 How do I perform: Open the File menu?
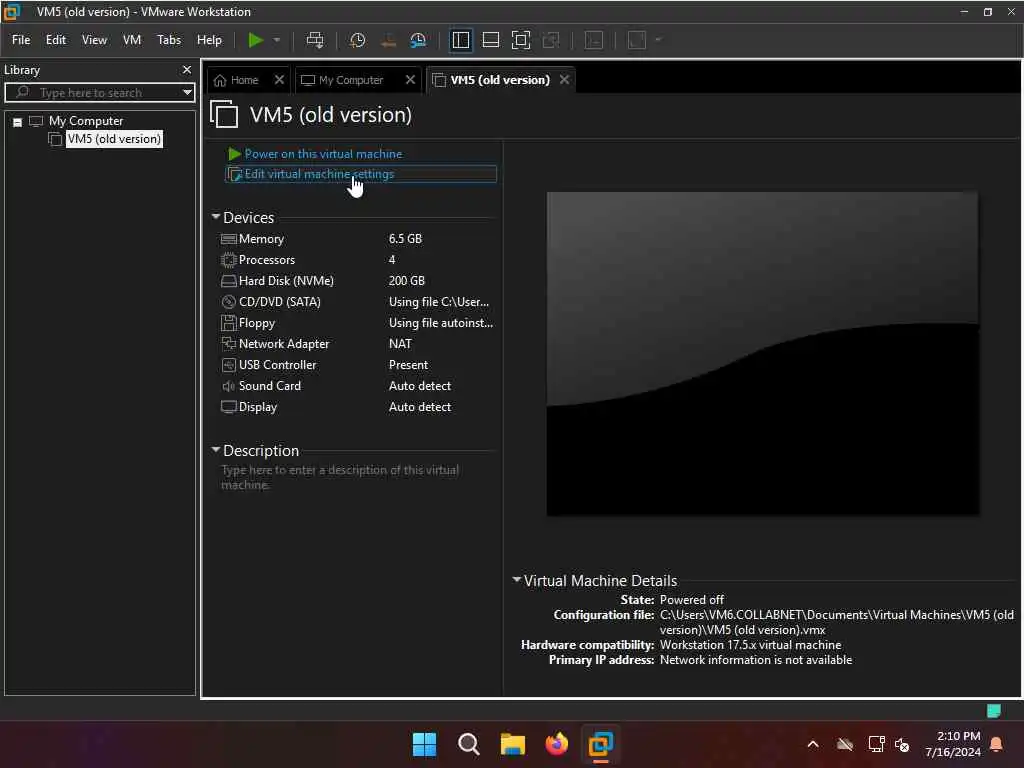coord(21,40)
